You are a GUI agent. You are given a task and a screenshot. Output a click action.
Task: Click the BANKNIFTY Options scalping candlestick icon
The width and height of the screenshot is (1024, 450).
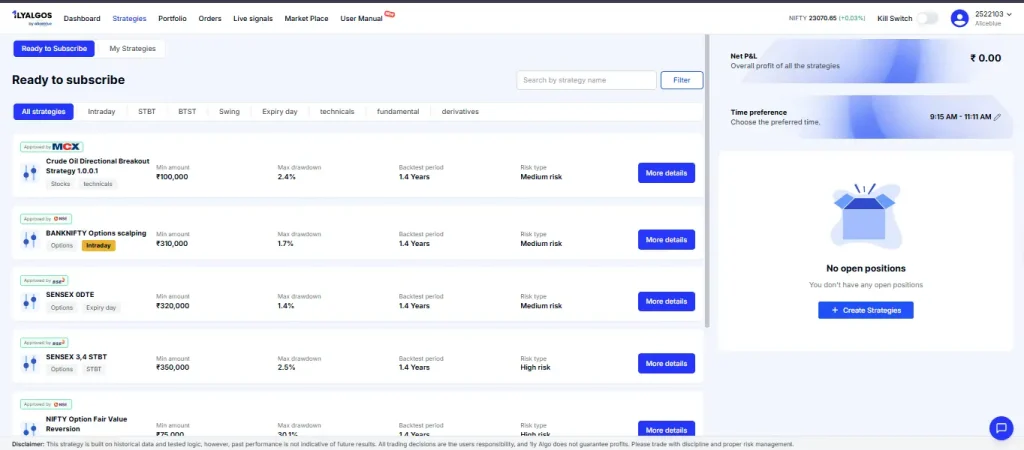(29, 240)
